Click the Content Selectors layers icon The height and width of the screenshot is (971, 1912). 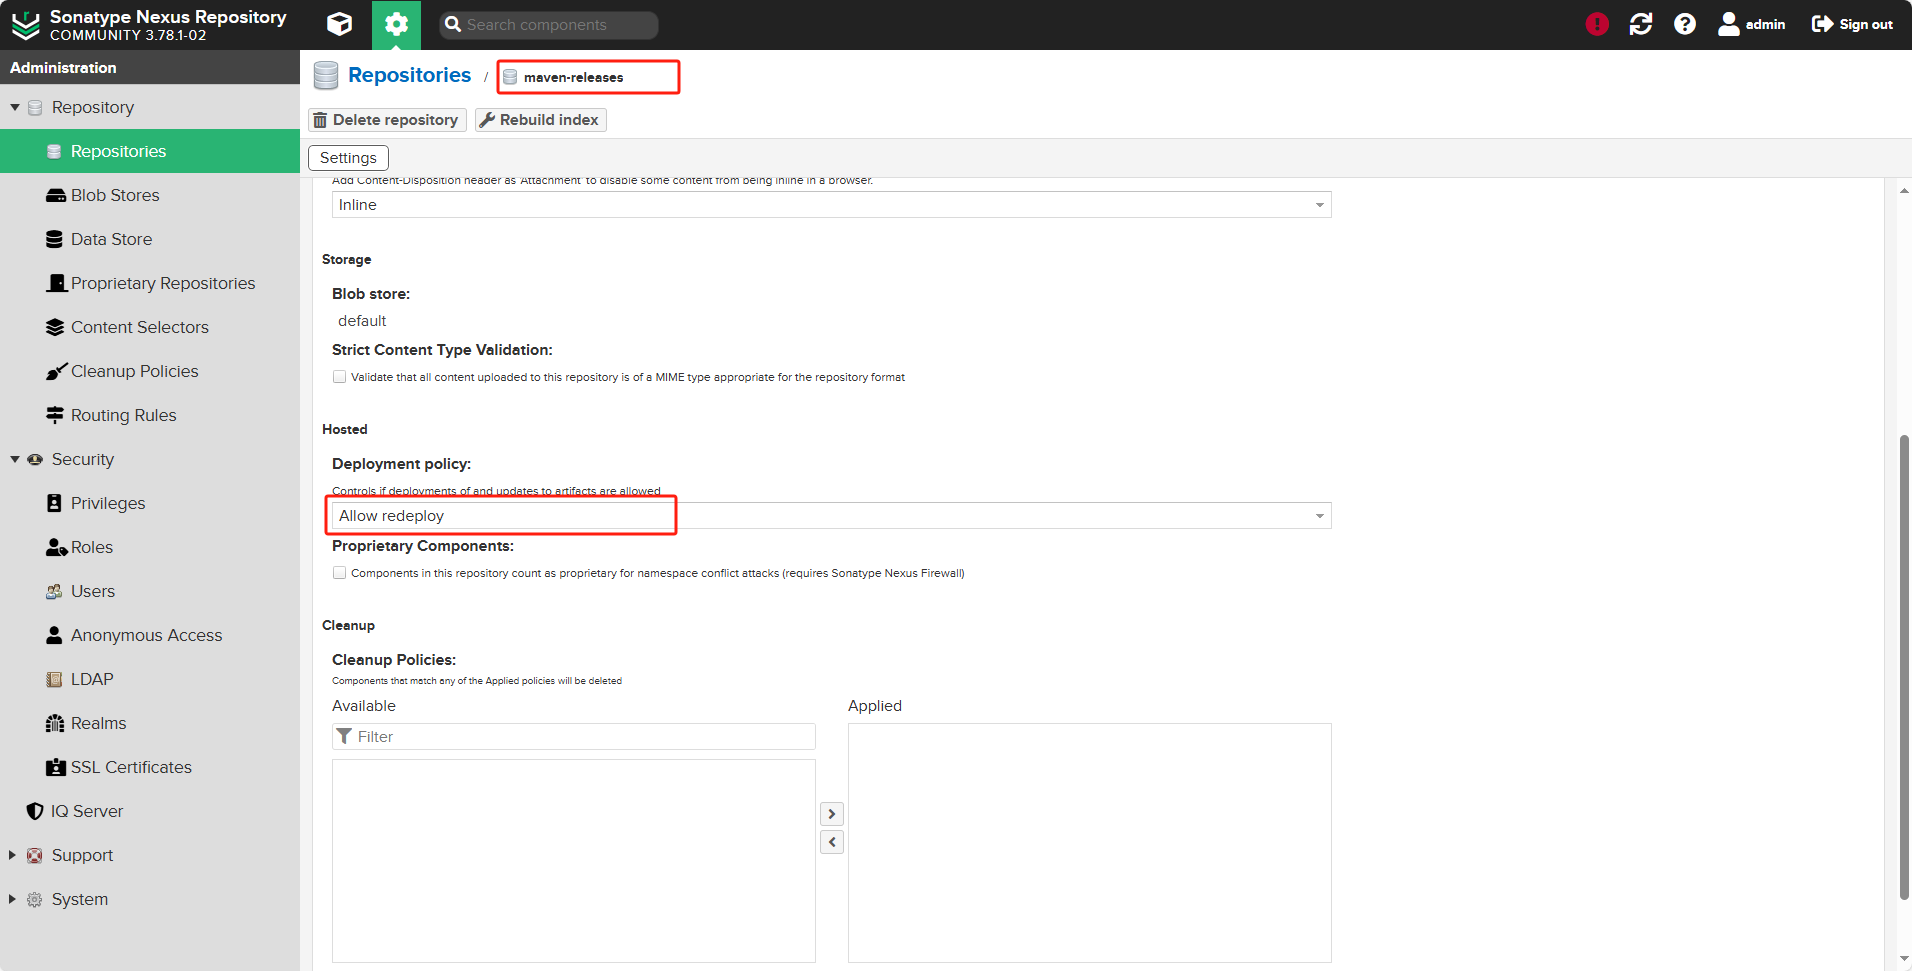pos(55,327)
